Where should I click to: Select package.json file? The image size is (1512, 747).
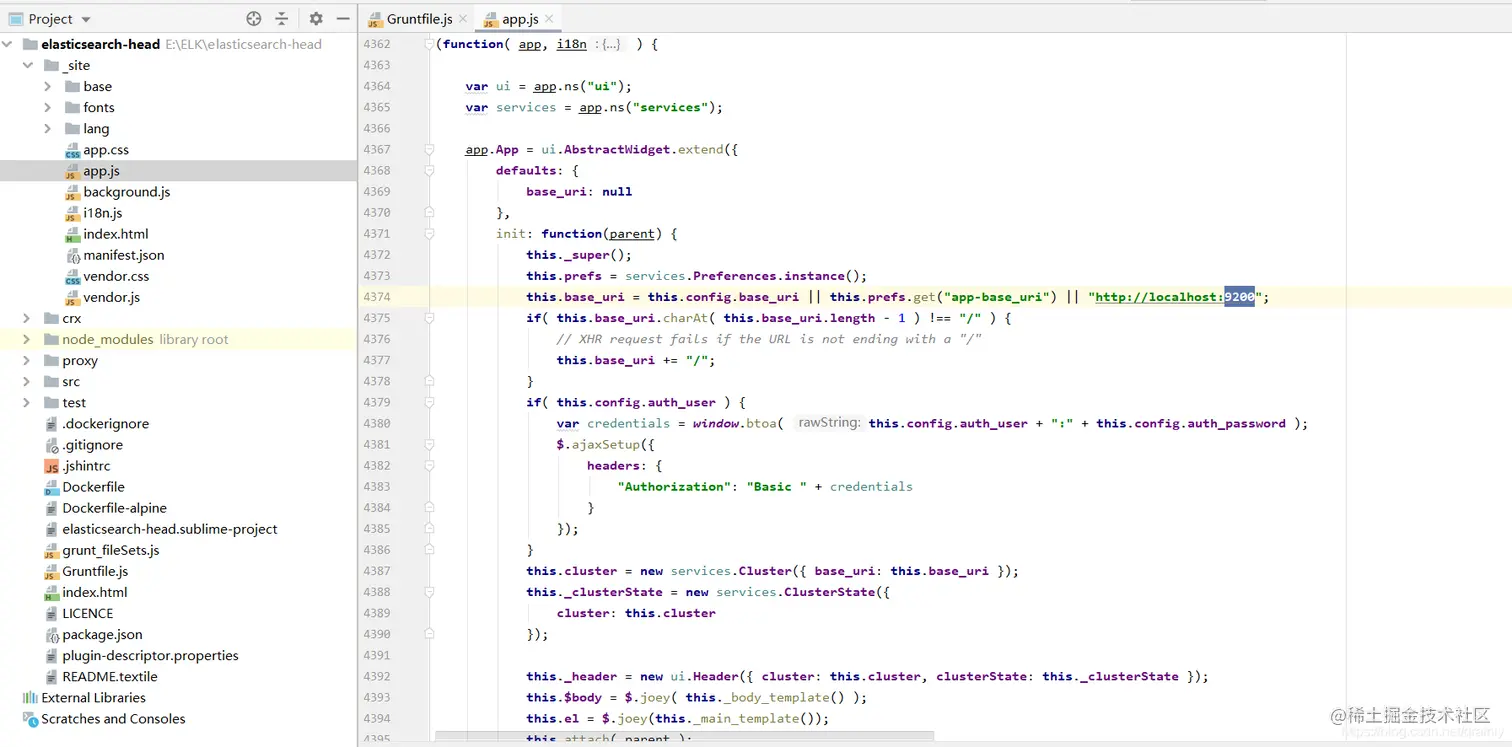102,634
